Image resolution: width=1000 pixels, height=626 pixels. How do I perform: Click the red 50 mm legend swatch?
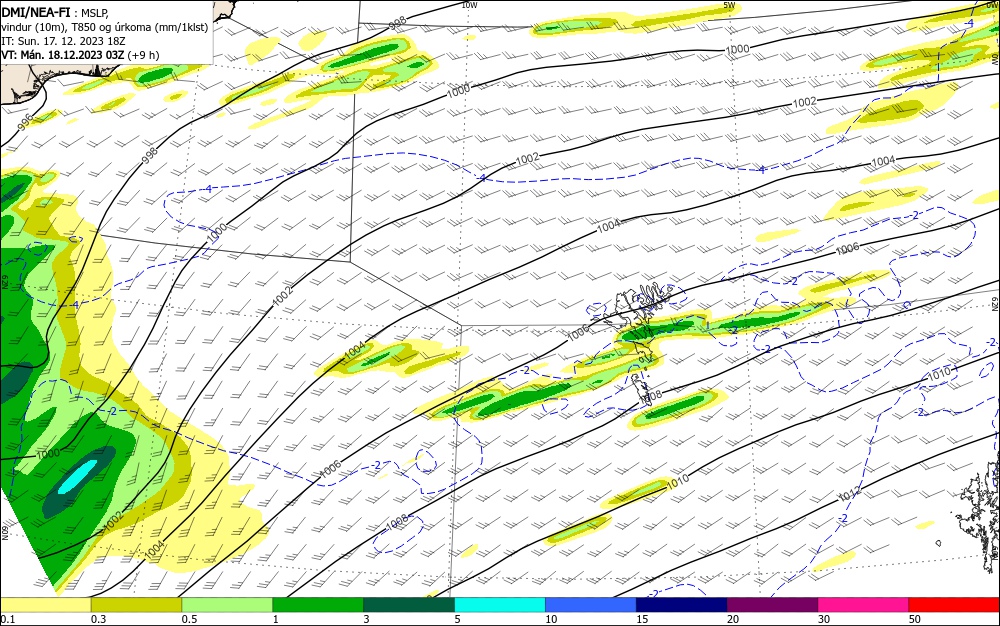click(x=954, y=605)
